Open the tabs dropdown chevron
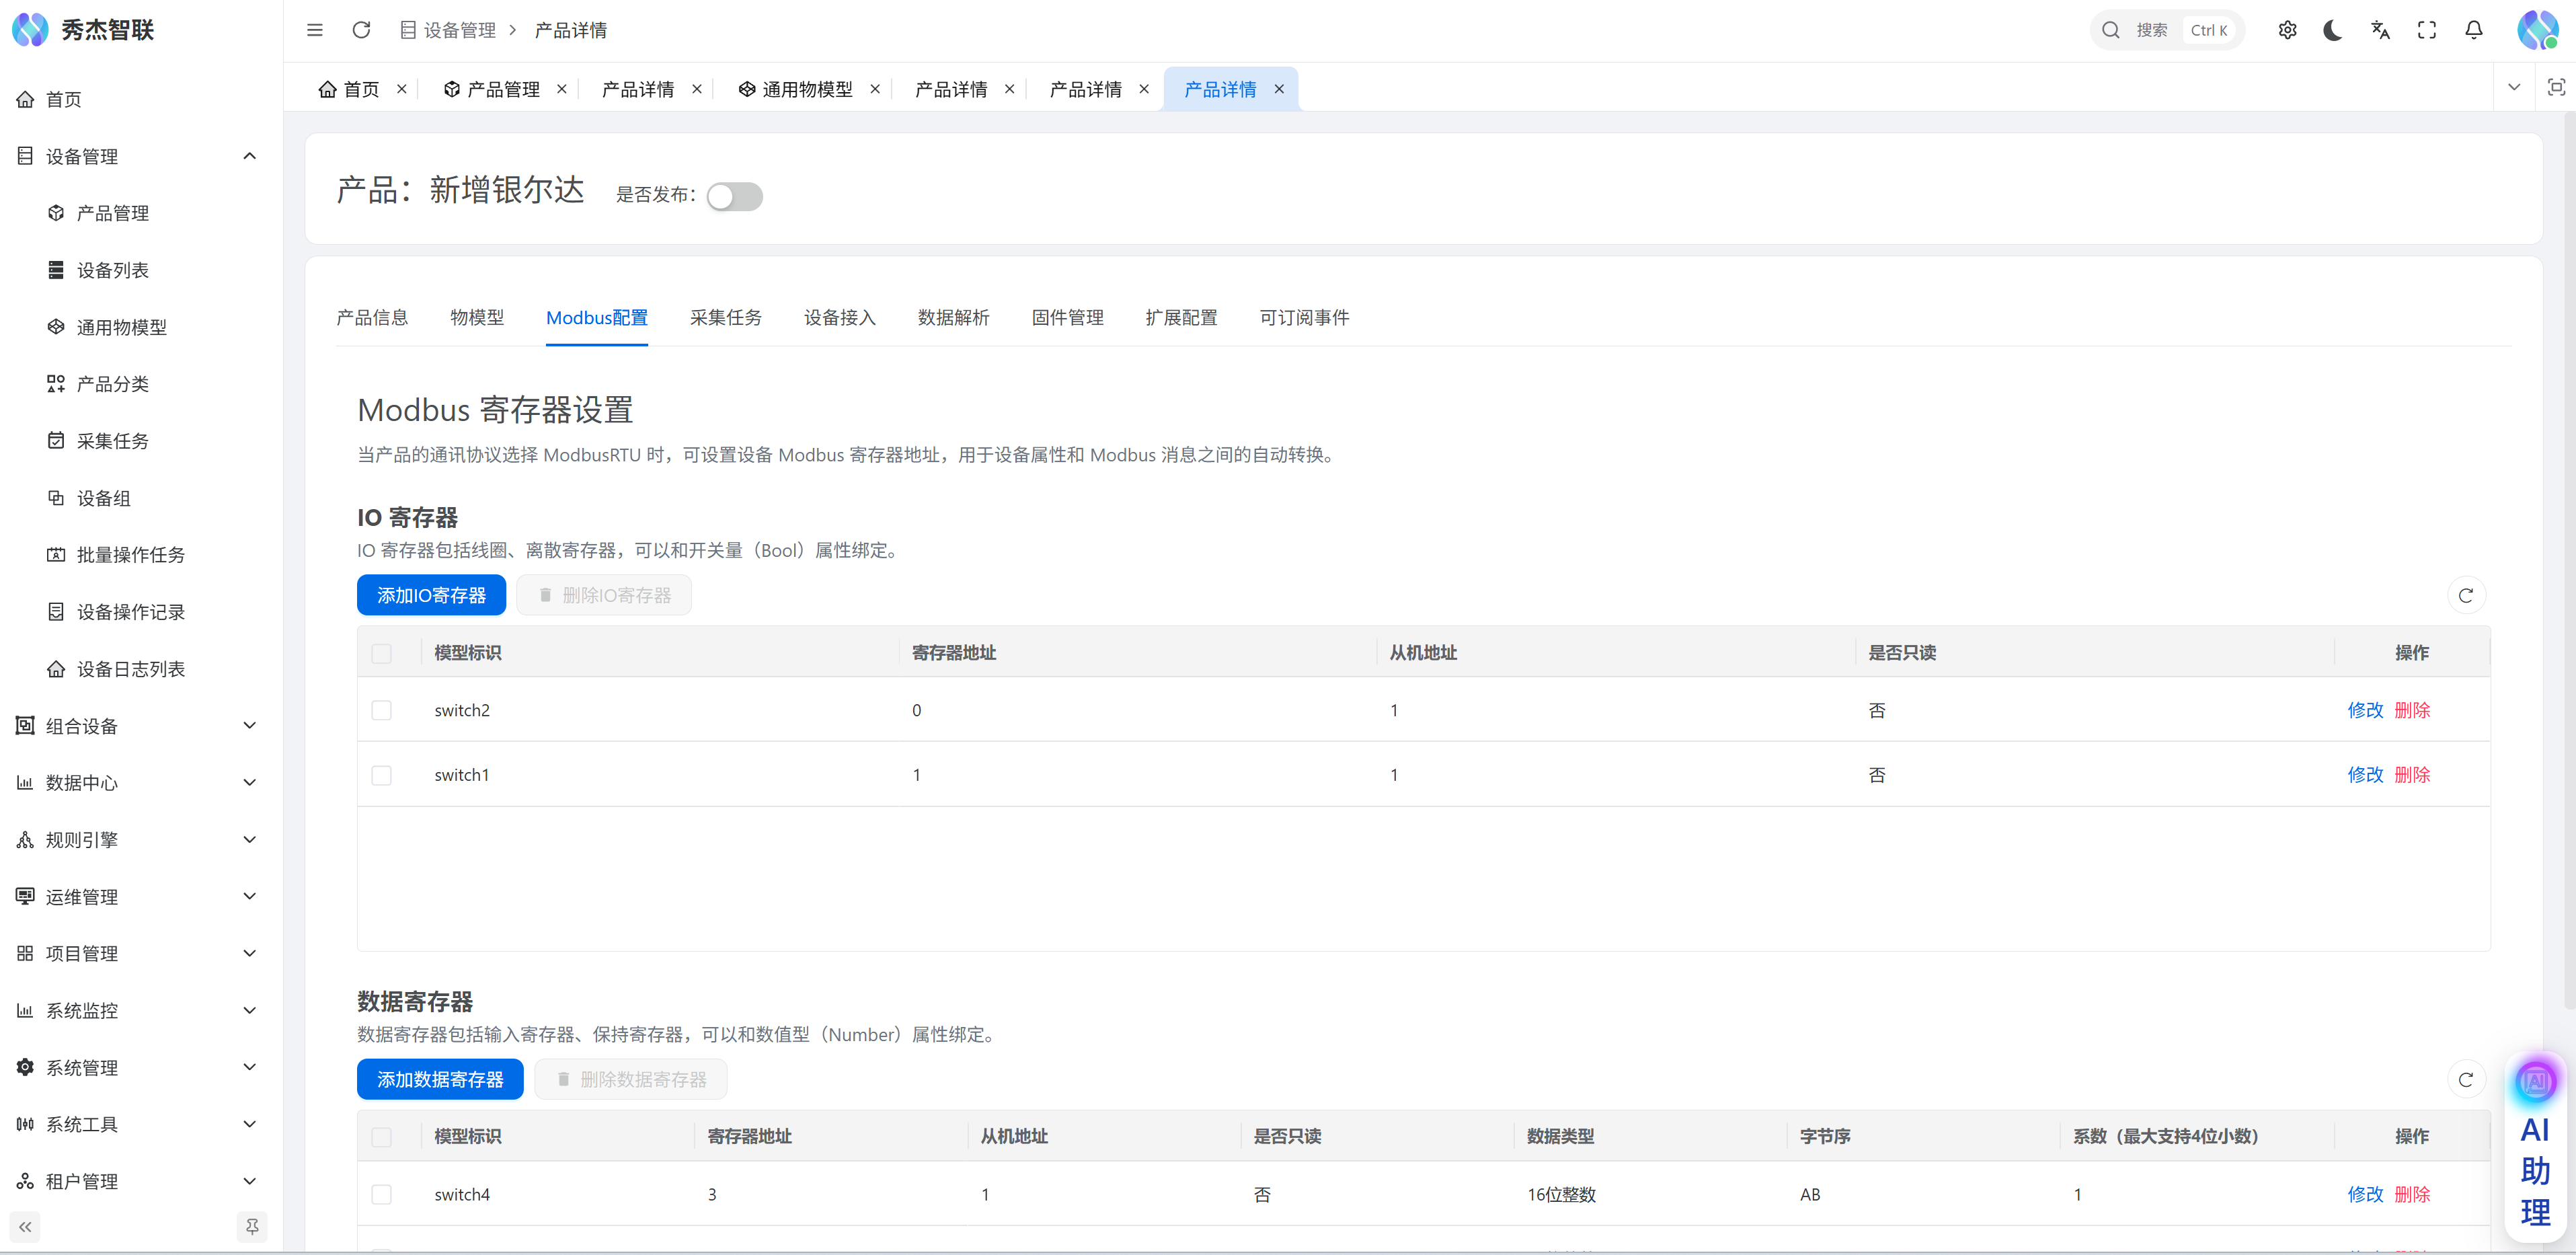This screenshot has height=1255, width=2576. point(2513,87)
